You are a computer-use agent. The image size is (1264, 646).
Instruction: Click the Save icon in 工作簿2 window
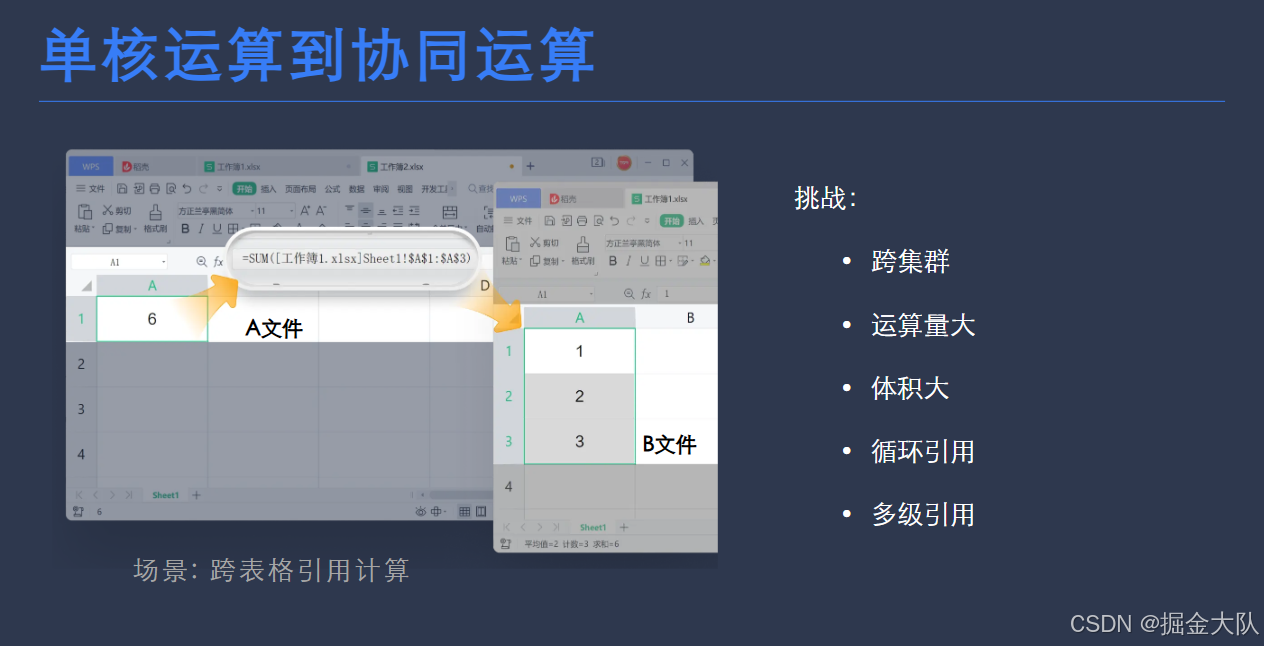122,188
